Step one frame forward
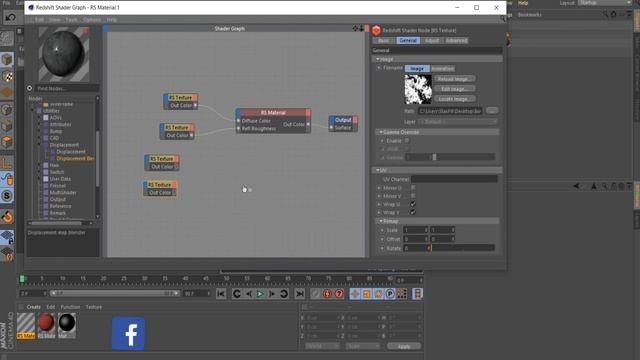Viewport: 640px width, 360px height. 271,294
